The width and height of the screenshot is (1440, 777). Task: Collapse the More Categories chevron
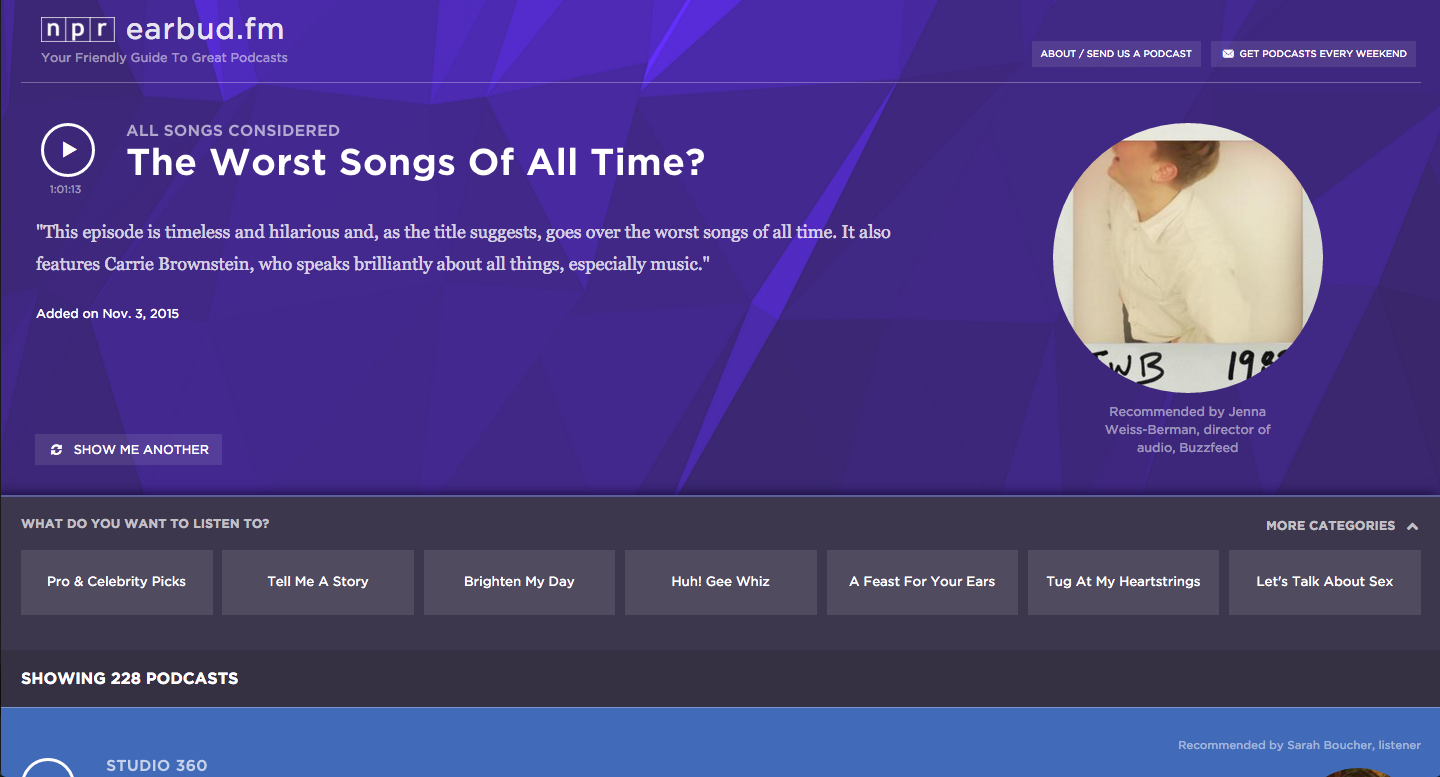[x=1412, y=526]
